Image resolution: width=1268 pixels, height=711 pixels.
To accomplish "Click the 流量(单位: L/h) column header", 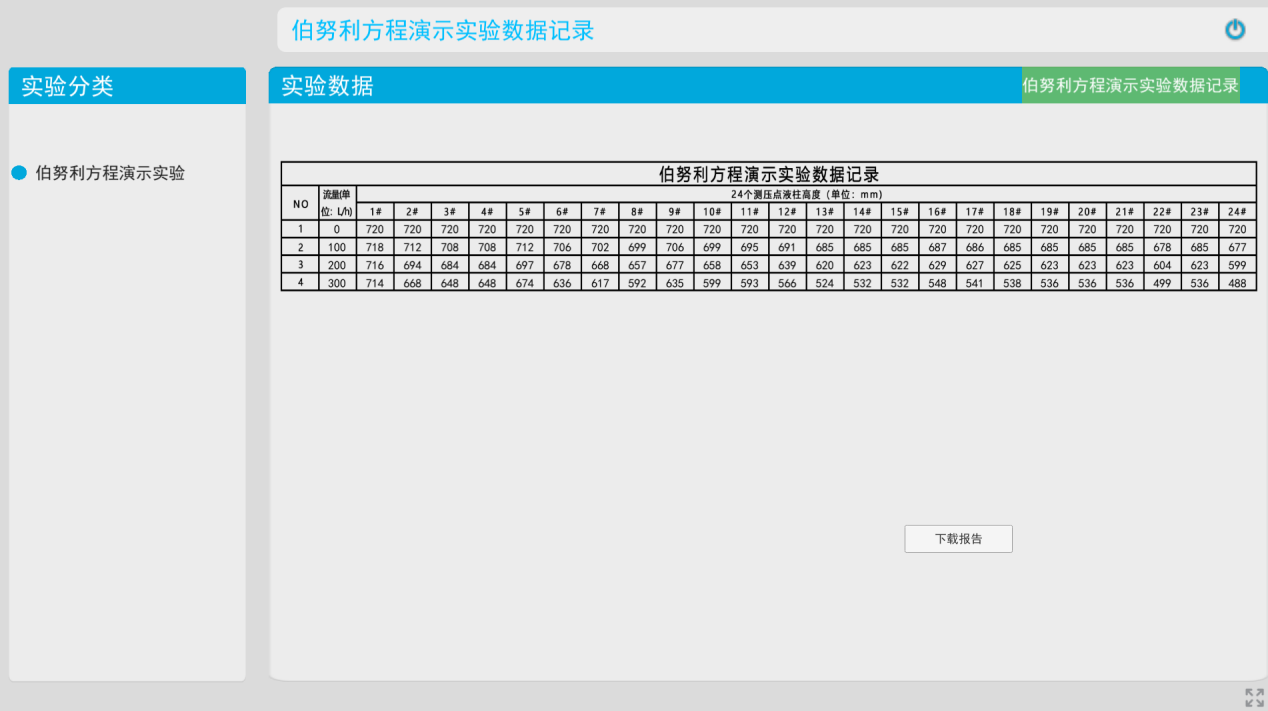I will (x=337, y=203).
